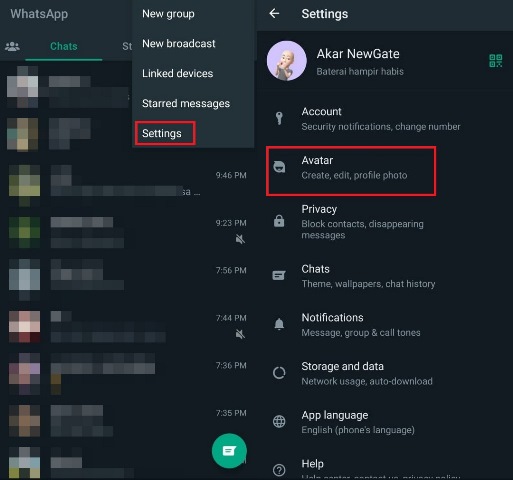Screen dimensions: 513x480
Task: Tap the contact photo of the 9:46 PM chat
Action: pyautogui.click(x=24, y=185)
